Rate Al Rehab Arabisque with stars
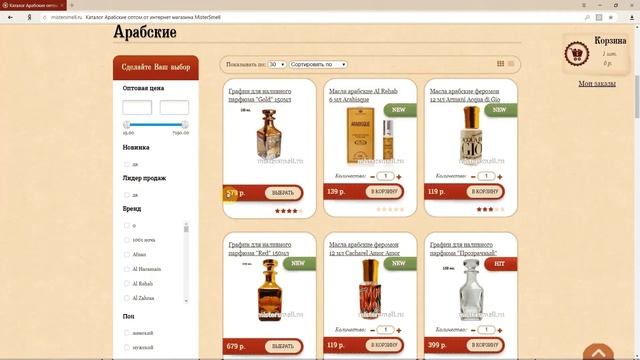The height and width of the screenshot is (360, 640). (x=390, y=209)
